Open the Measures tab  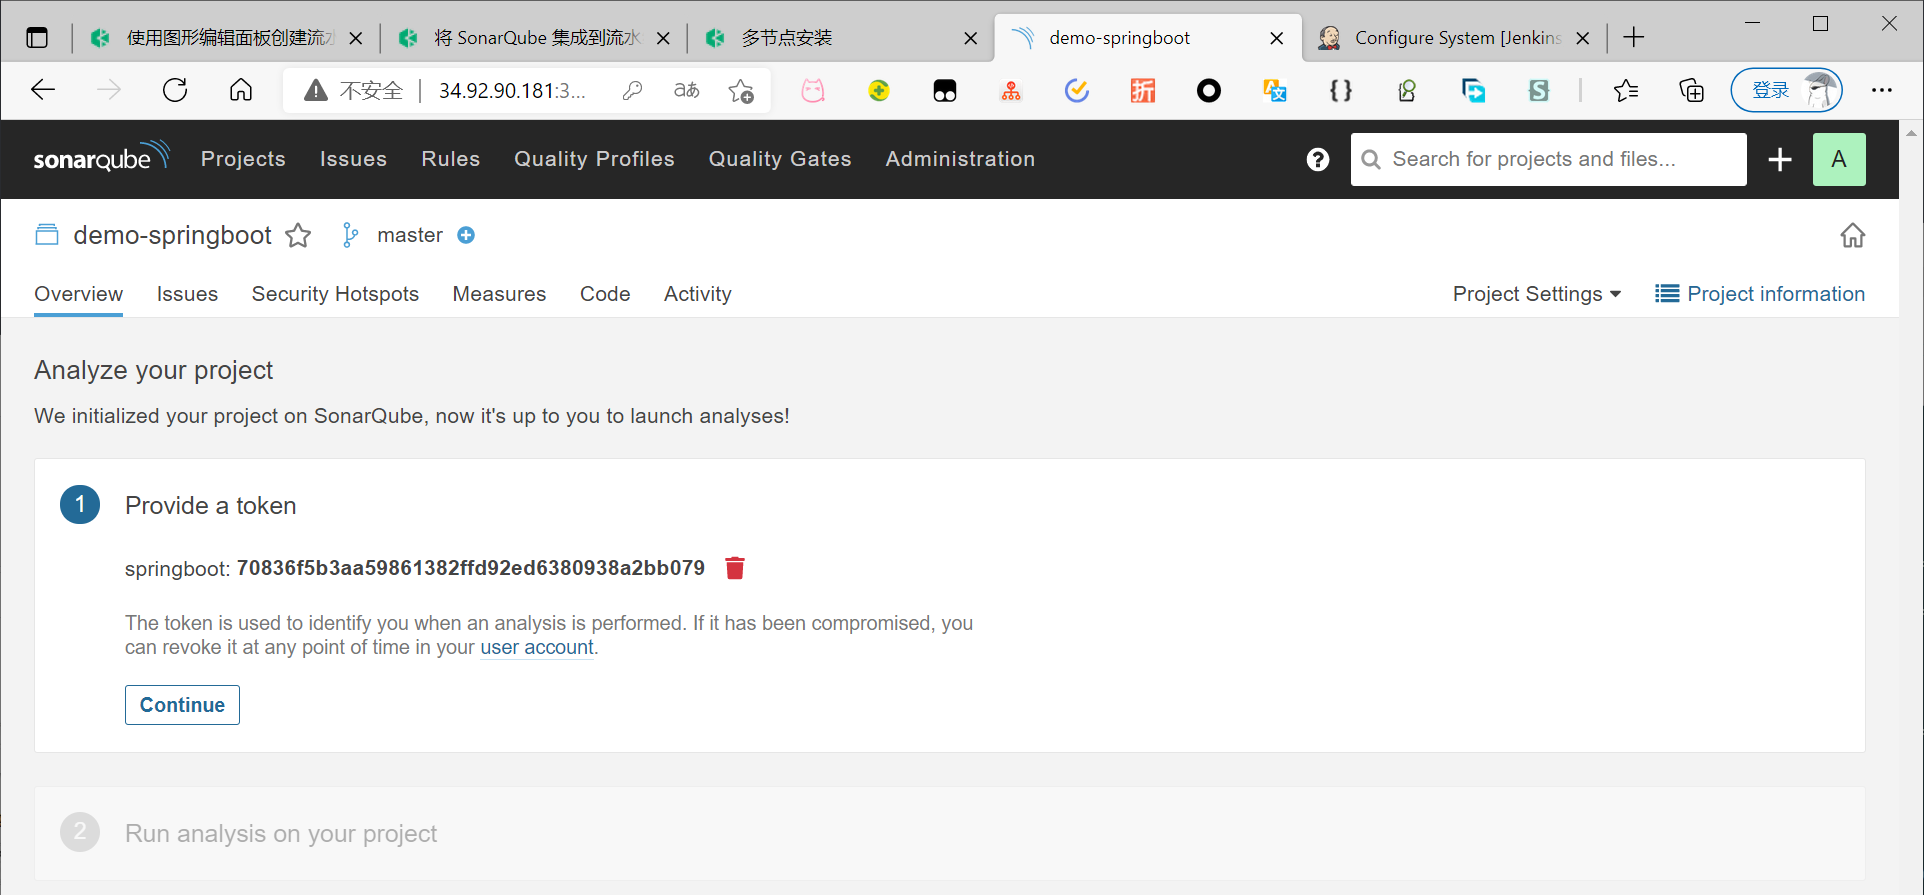click(x=499, y=294)
